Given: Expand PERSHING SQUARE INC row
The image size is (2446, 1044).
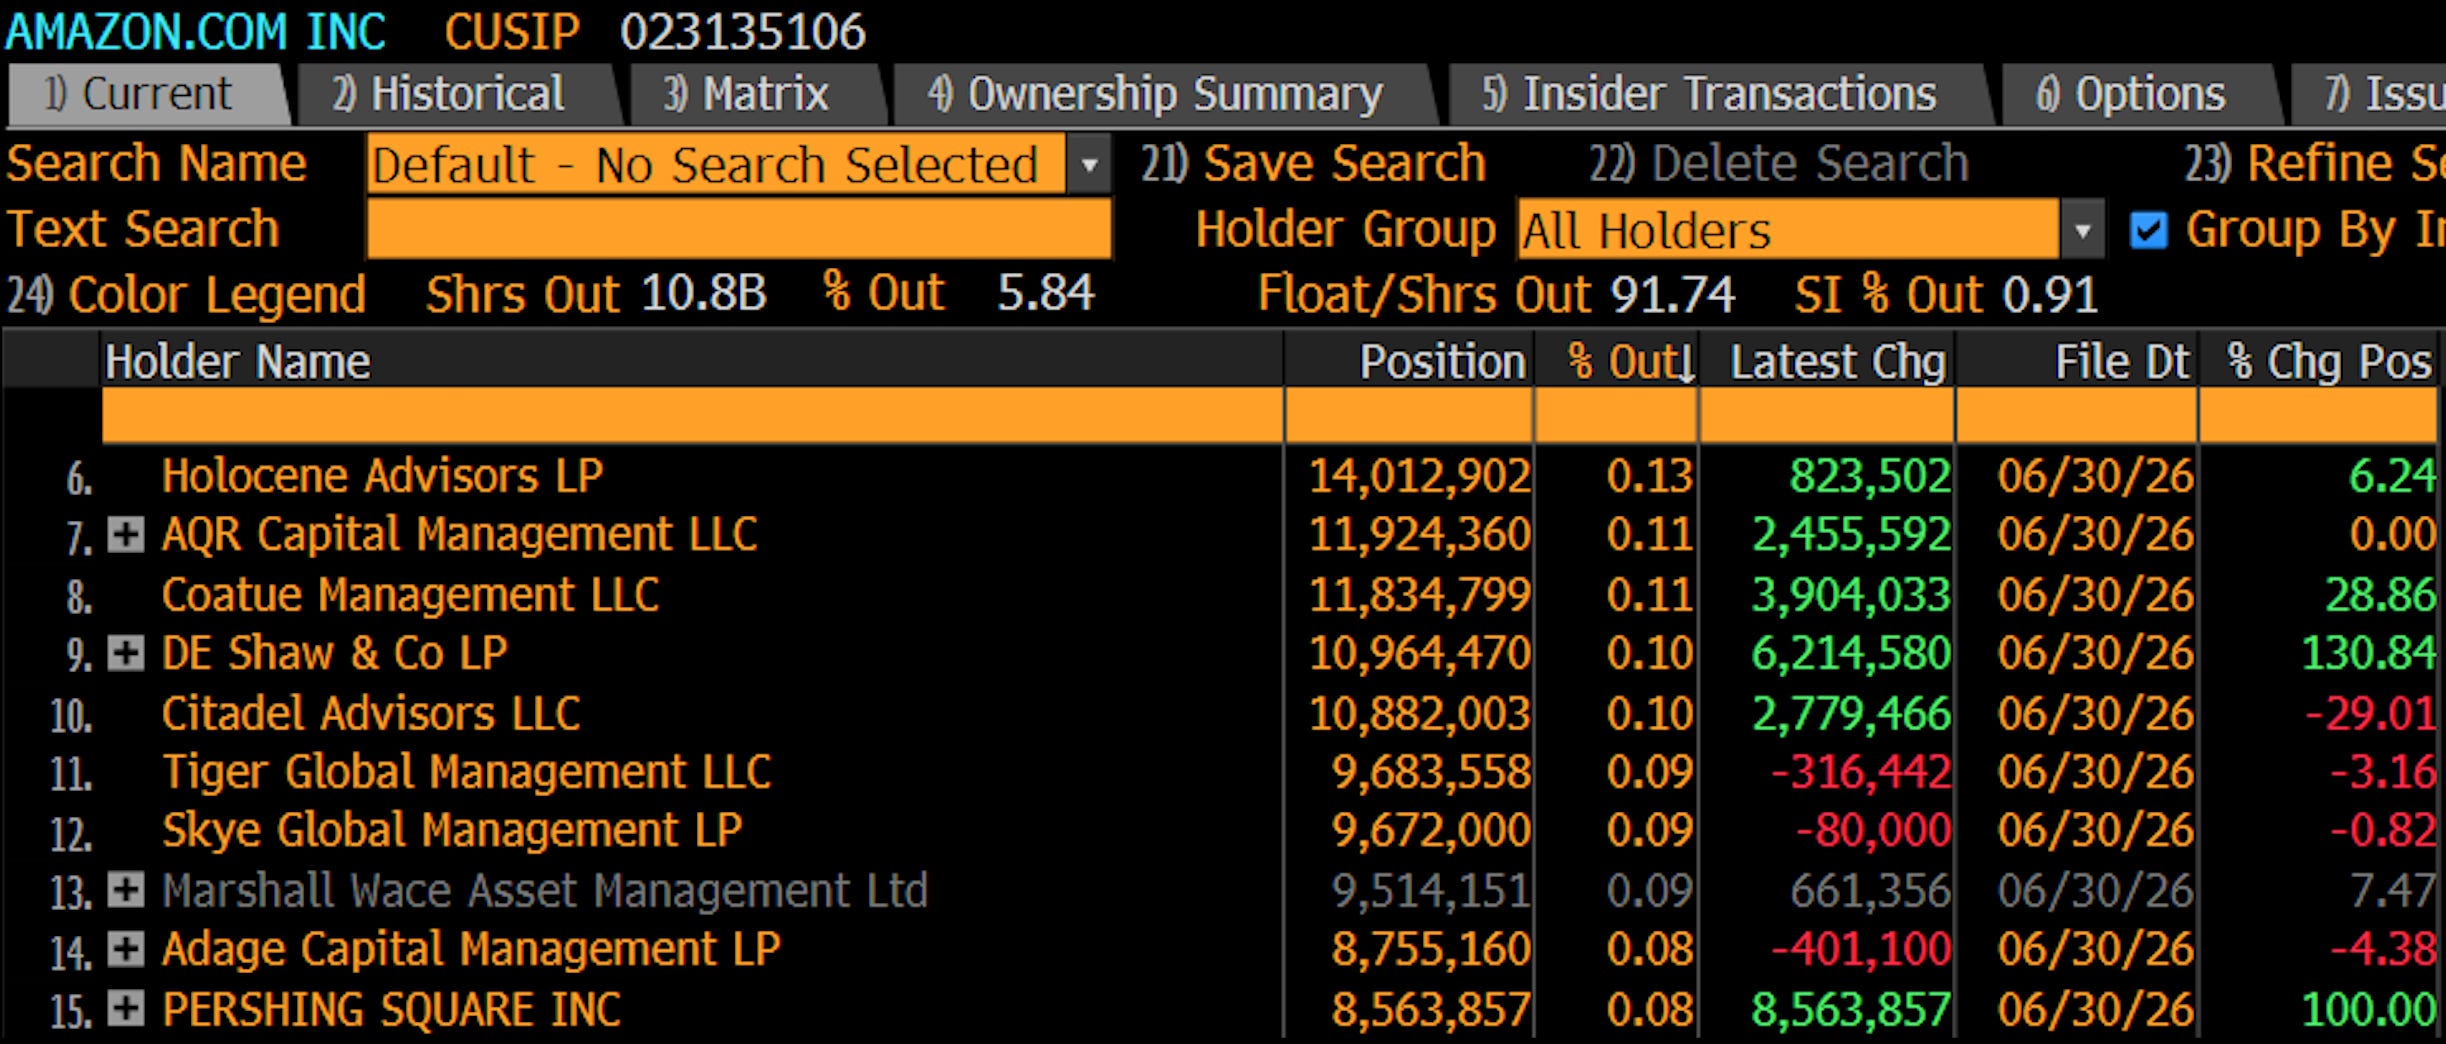Looking at the screenshot, I should pos(126,1008).
